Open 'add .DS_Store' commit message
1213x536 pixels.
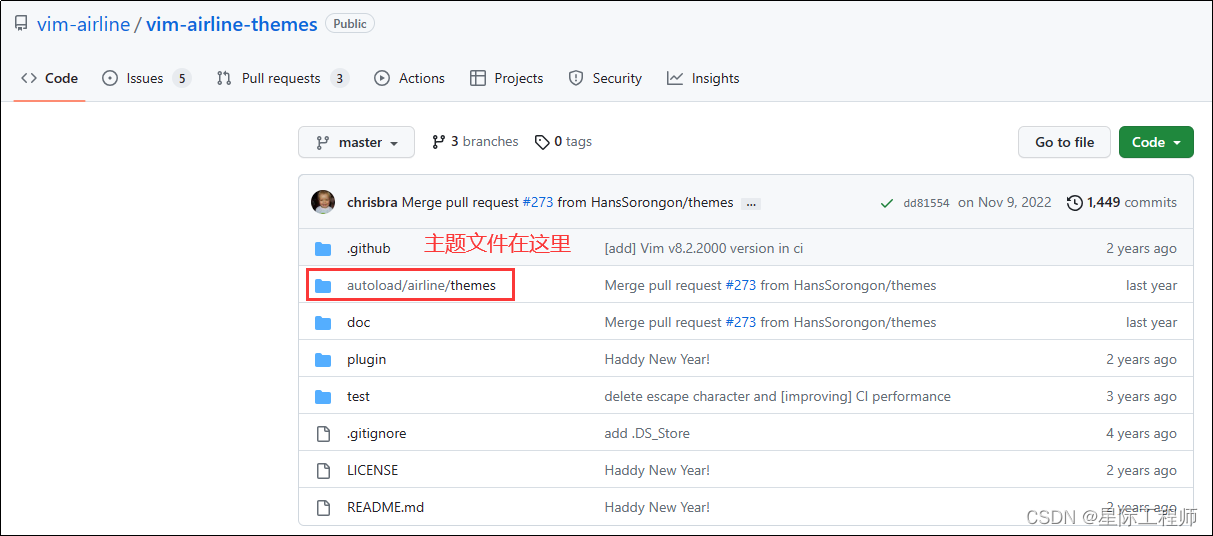click(x=647, y=433)
